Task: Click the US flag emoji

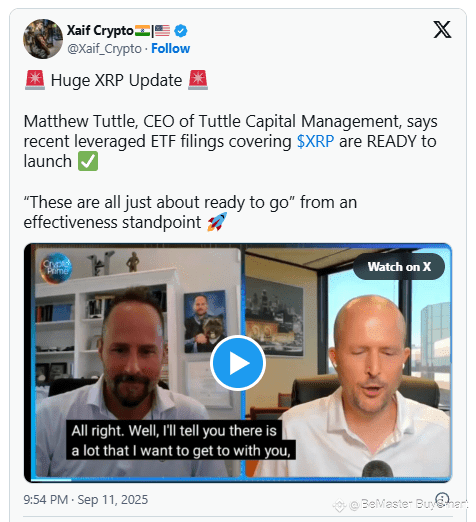Action: (x=162, y=31)
